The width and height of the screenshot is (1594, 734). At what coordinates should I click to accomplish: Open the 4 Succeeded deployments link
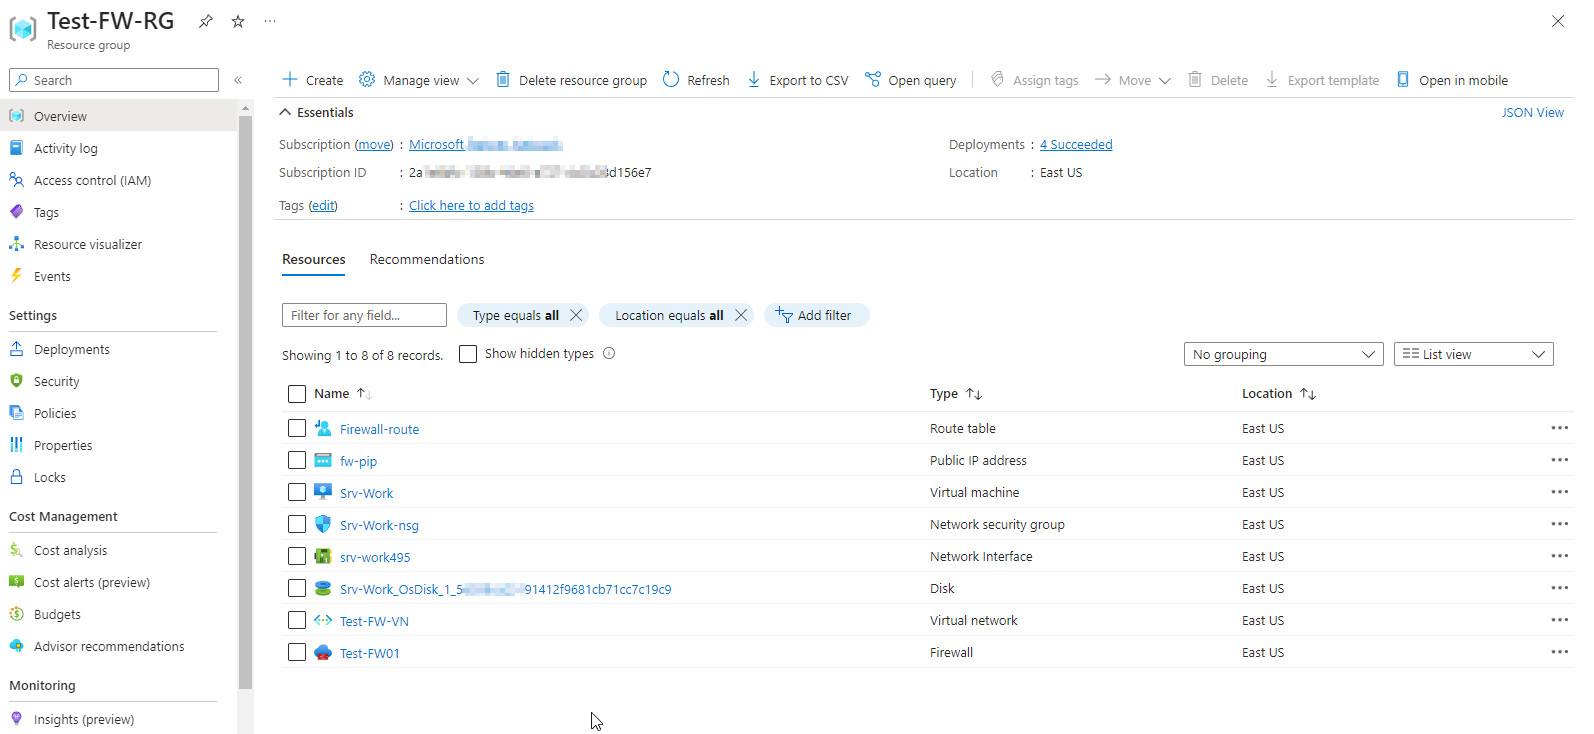coord(1076,145)
